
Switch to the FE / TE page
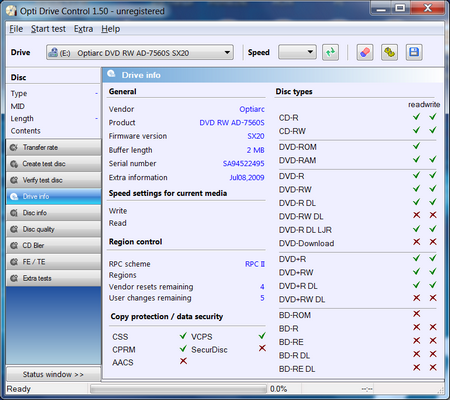click(x=54, y=262)
